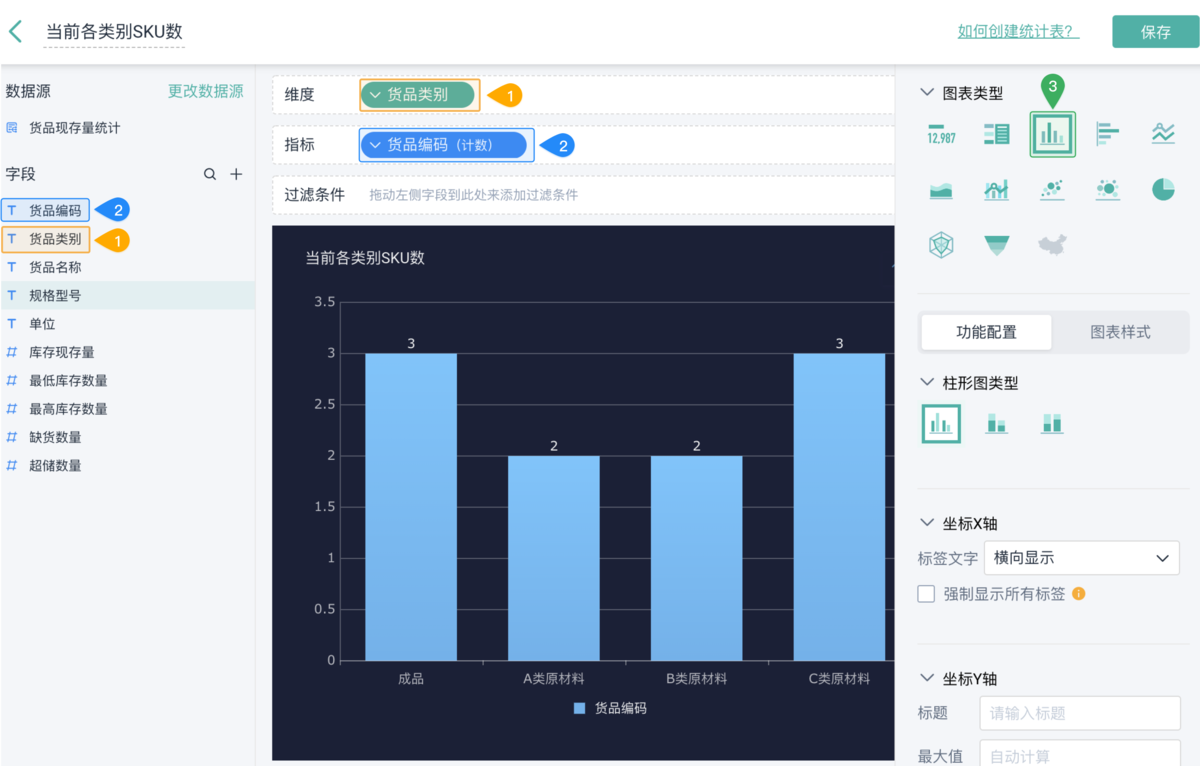Select the combined bar-line chart type
This screenshot has width=1200, height=766.
pyautogui.click(x=996, y=189)
